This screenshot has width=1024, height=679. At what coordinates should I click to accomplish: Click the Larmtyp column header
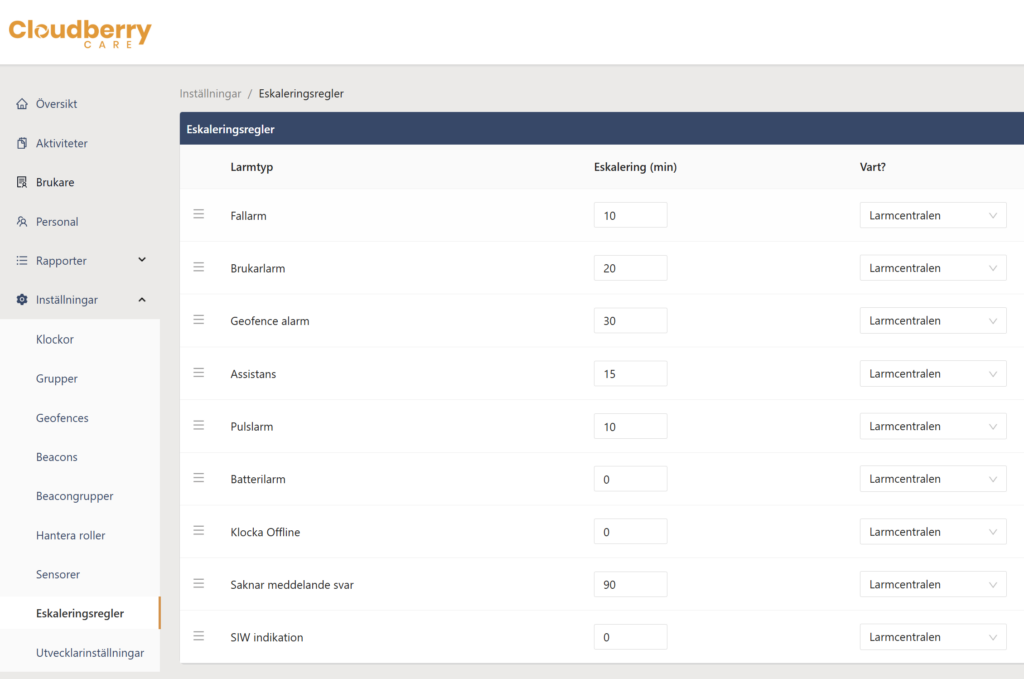tap(251, 167)
